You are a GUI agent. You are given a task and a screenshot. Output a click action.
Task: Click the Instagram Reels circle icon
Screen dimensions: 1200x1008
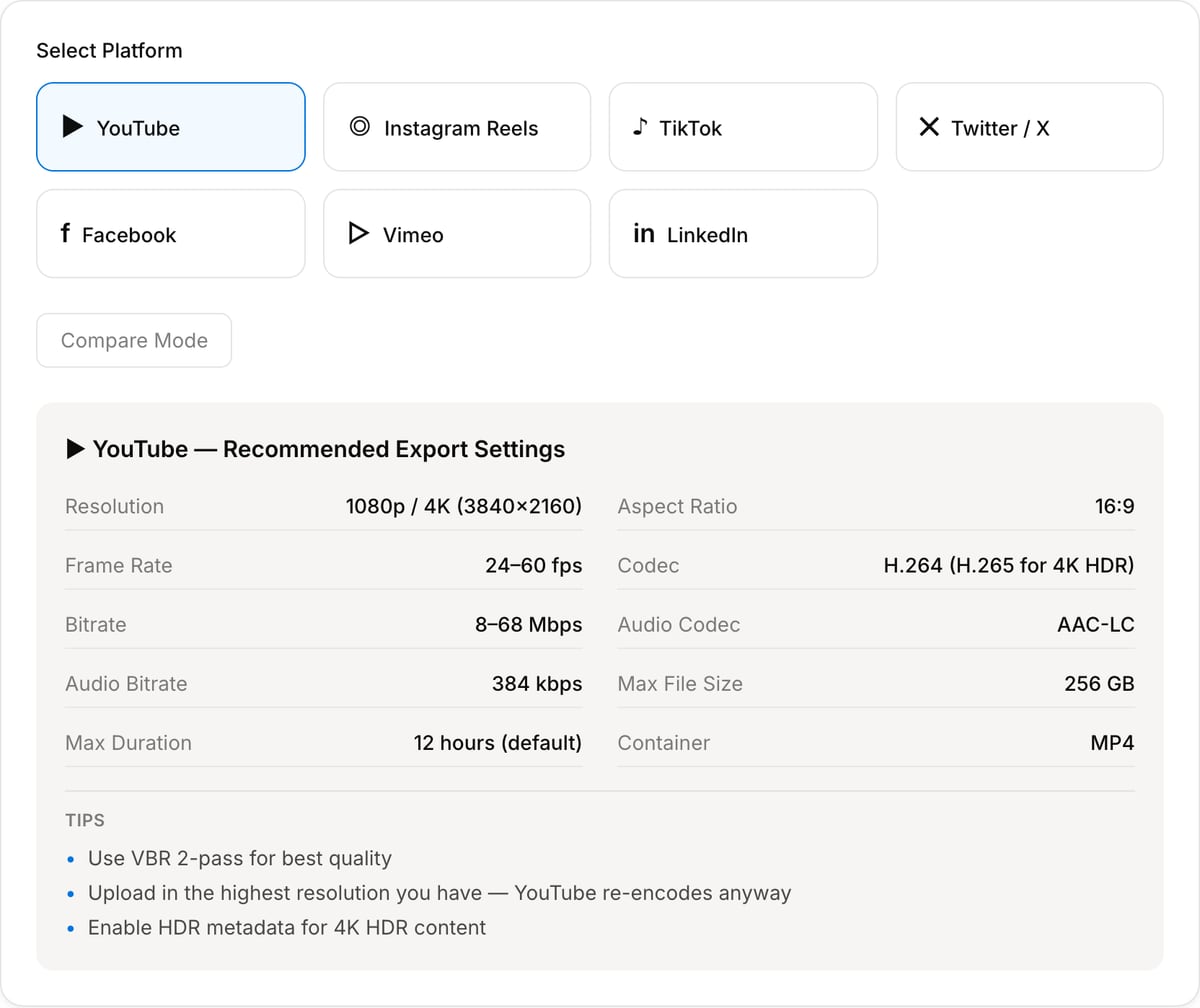360,127
